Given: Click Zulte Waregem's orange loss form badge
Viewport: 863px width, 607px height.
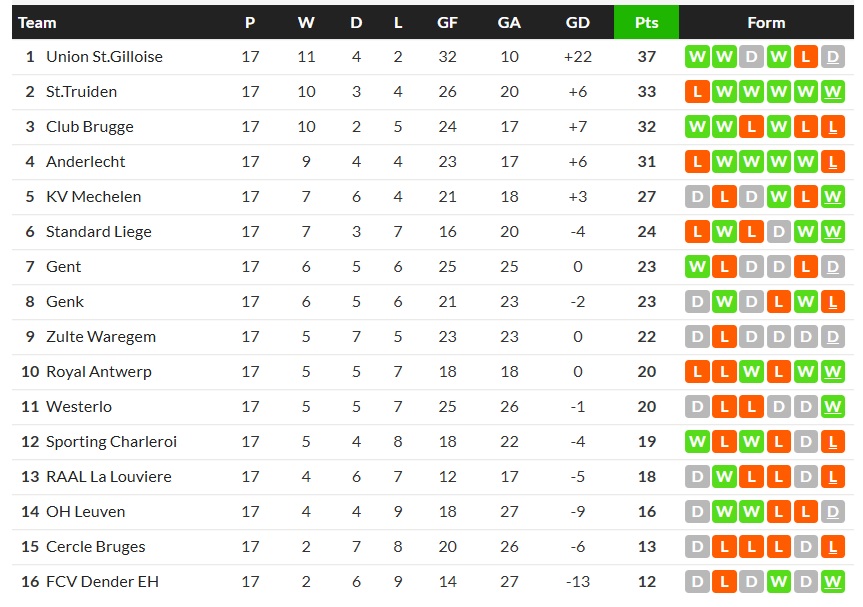Looking at the screenshot, I should tap(724, 337).
